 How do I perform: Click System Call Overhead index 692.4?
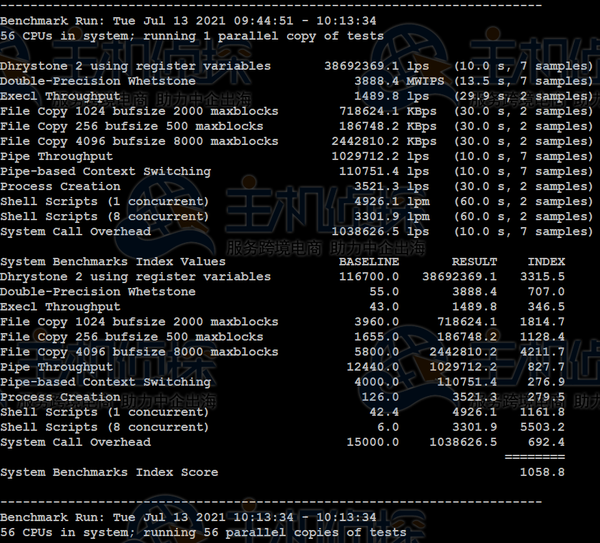pos(546,442)
